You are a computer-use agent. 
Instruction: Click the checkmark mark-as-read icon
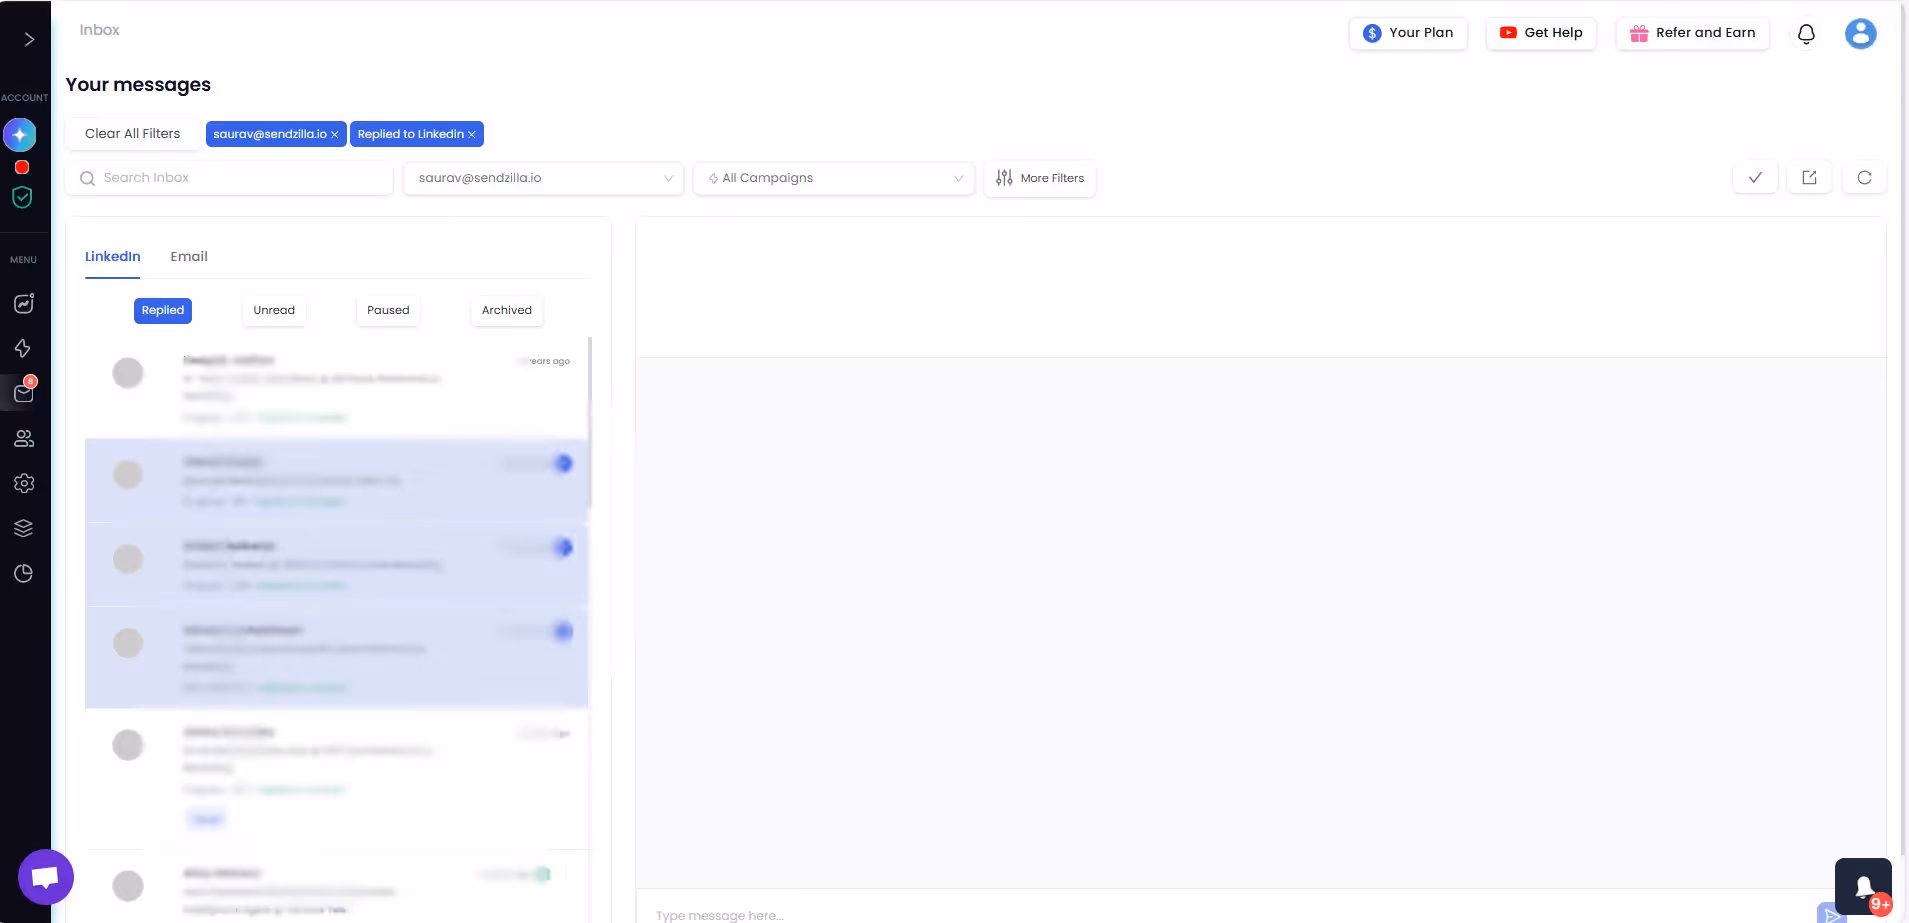pos(1755,177)
